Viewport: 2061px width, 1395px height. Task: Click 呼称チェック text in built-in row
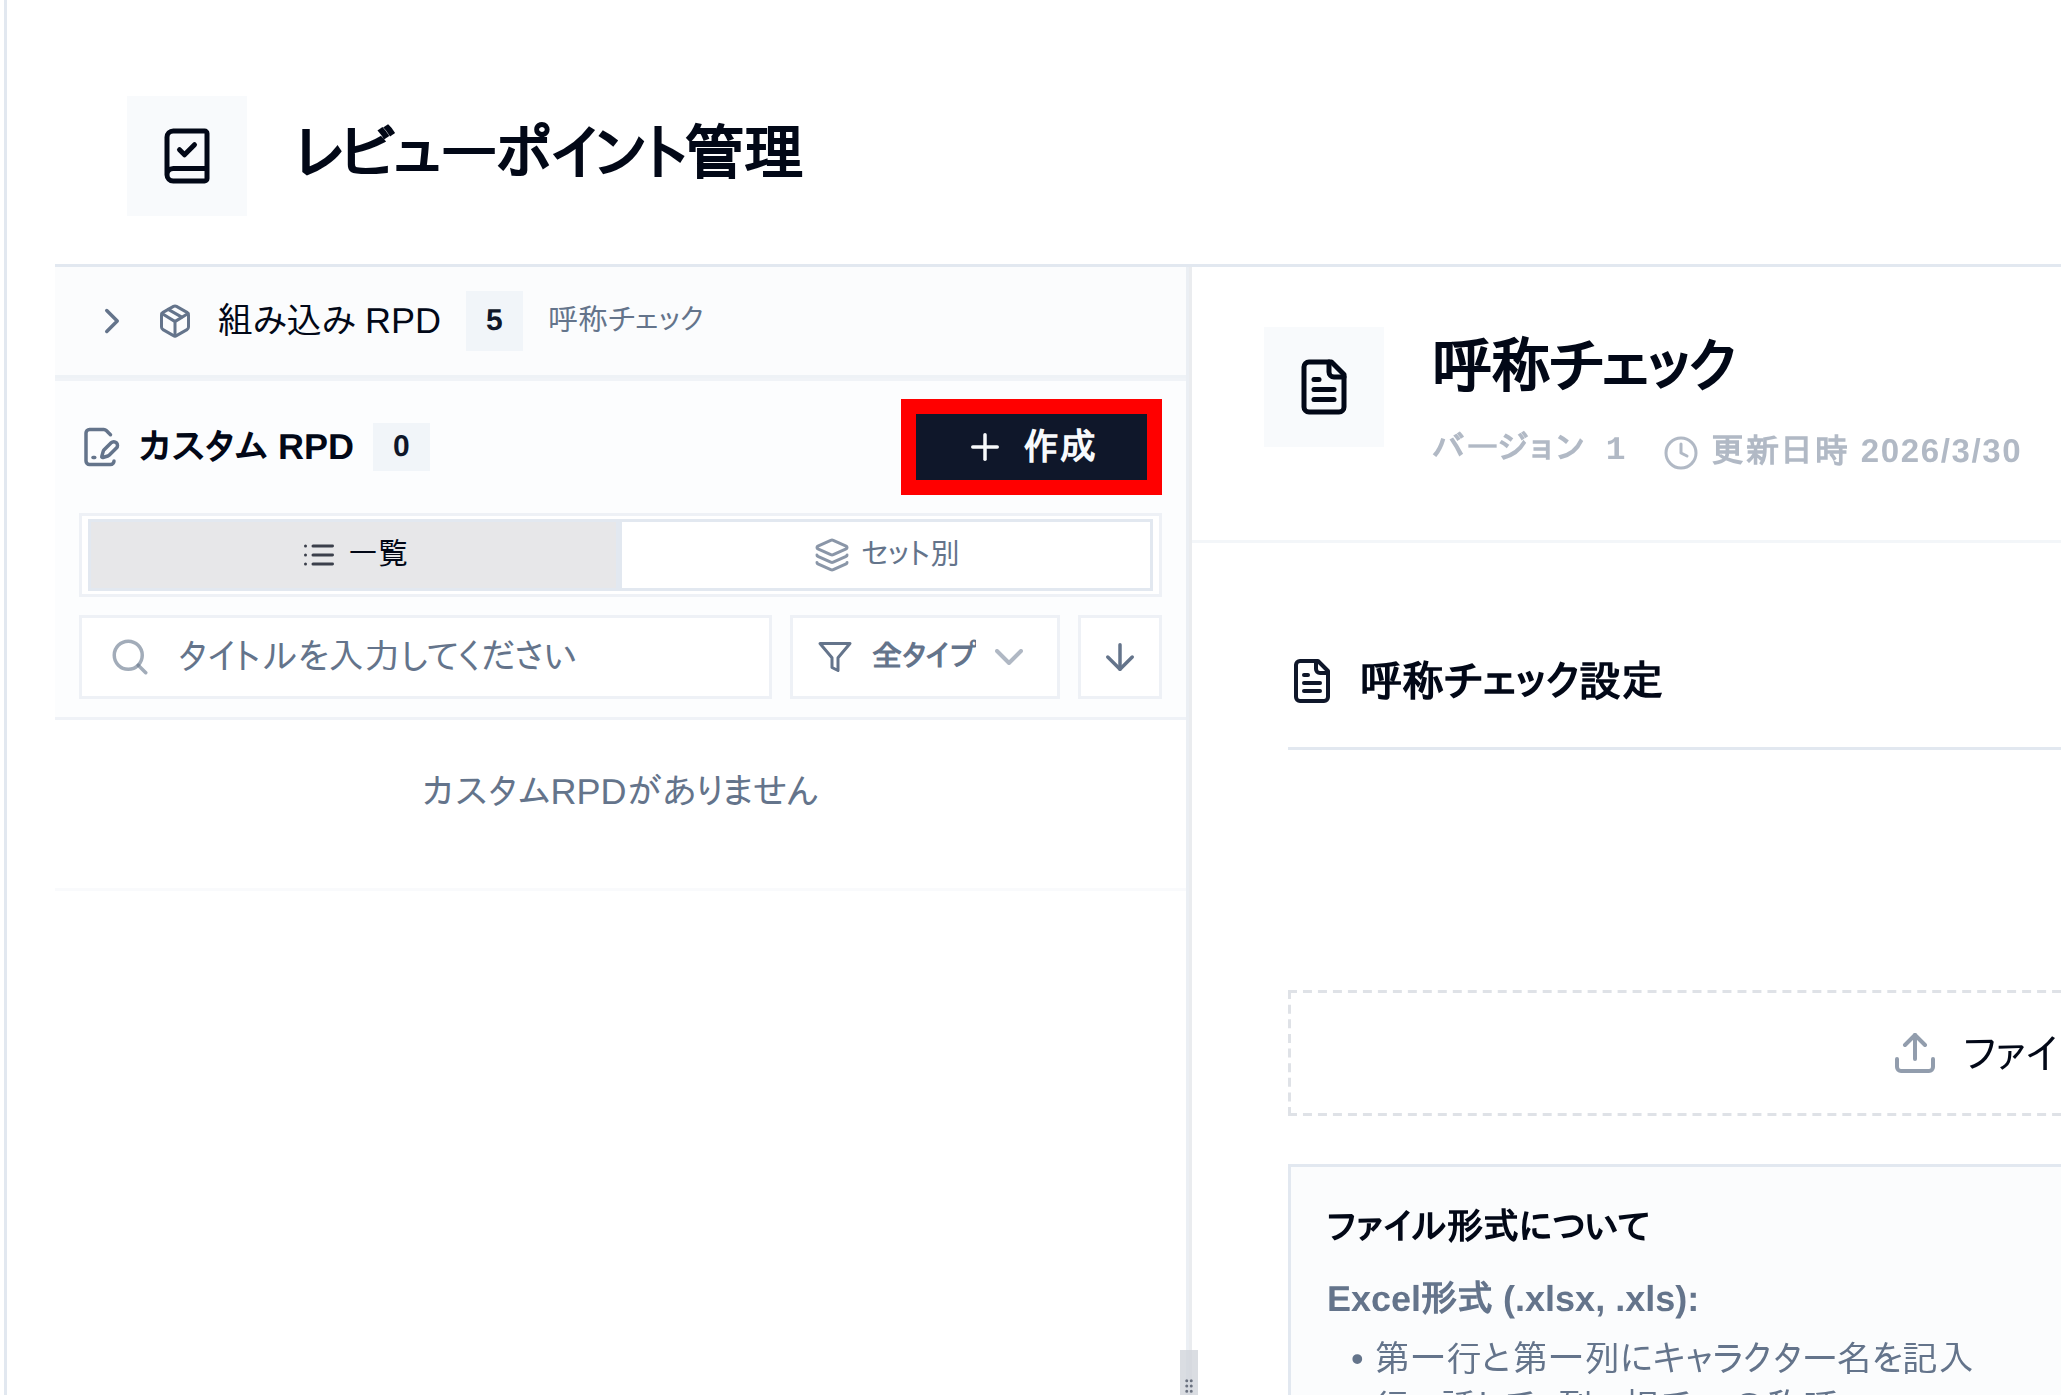pyautogui.click(x=626, y=319)
